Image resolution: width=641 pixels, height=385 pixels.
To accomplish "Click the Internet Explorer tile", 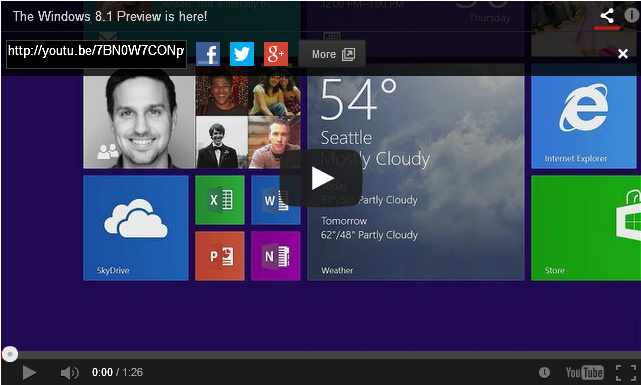I will (583, 122).
